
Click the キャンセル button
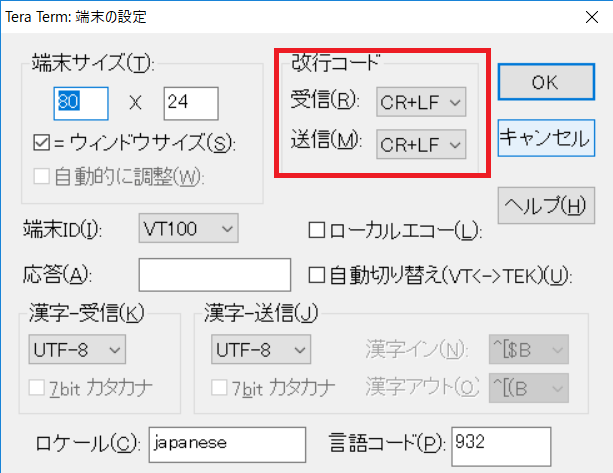[544, 138]
